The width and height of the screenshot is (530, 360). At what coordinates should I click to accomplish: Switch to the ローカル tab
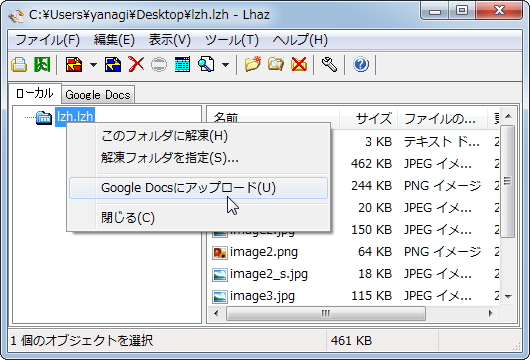click(35, 93)
